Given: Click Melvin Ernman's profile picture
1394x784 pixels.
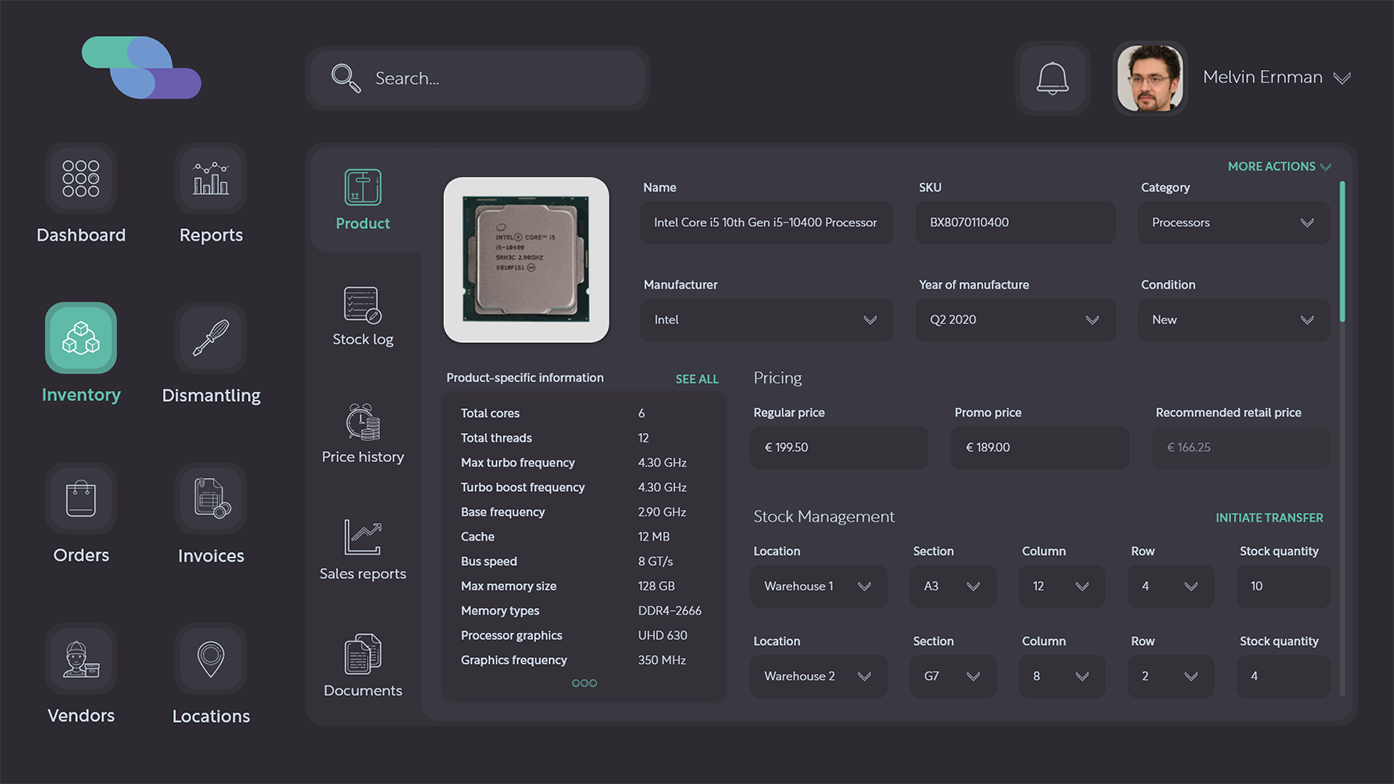Looking at the screenshot, I should [x=1150, y=78].
